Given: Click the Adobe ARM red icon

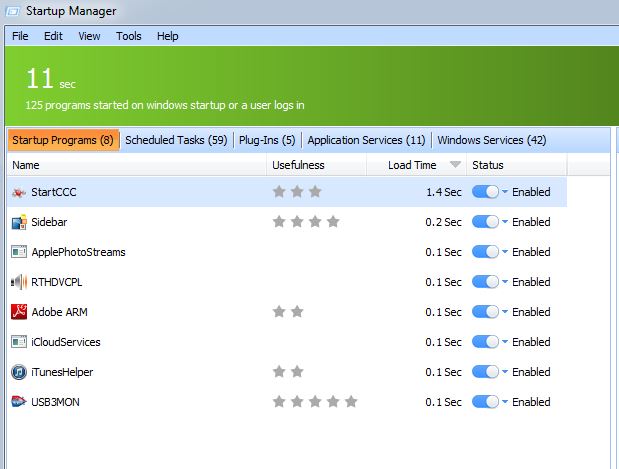Looking at the screenshot, I should pos(19,312).
